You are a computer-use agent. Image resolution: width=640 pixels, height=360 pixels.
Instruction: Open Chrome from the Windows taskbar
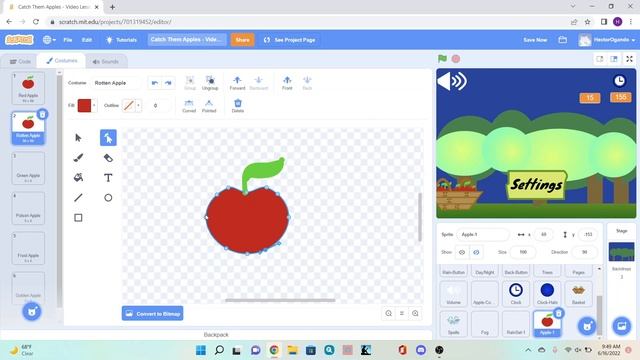274,350
